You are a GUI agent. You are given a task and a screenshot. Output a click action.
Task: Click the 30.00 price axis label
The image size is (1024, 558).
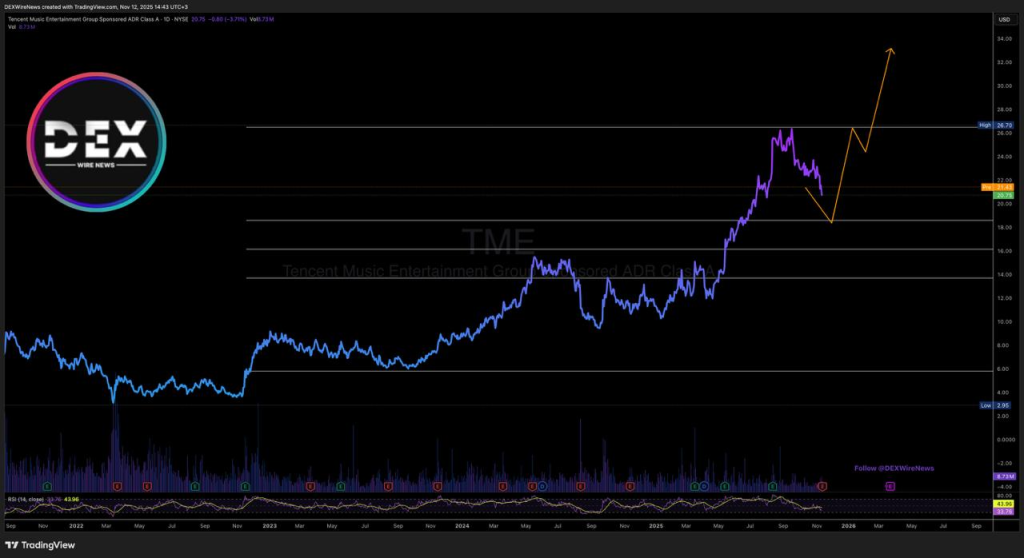(x=1004, y=86)
